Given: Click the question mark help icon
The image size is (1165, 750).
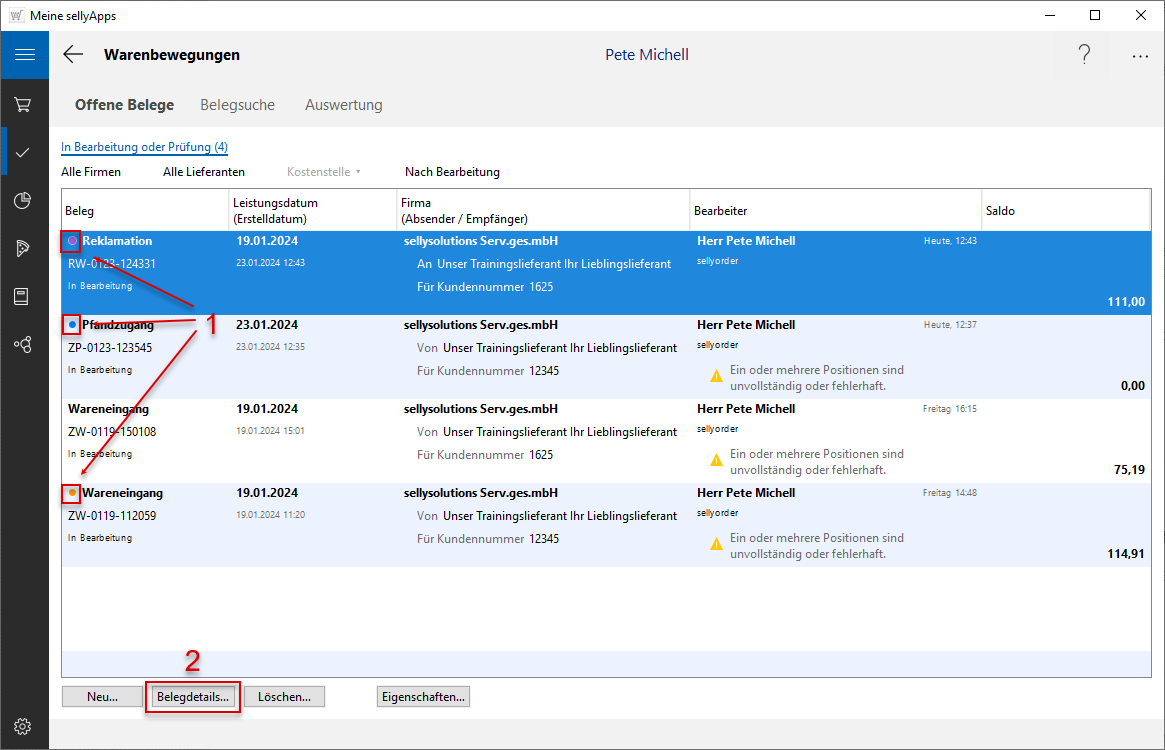Looking at the screenshot, I should [x=1084, y=55].
